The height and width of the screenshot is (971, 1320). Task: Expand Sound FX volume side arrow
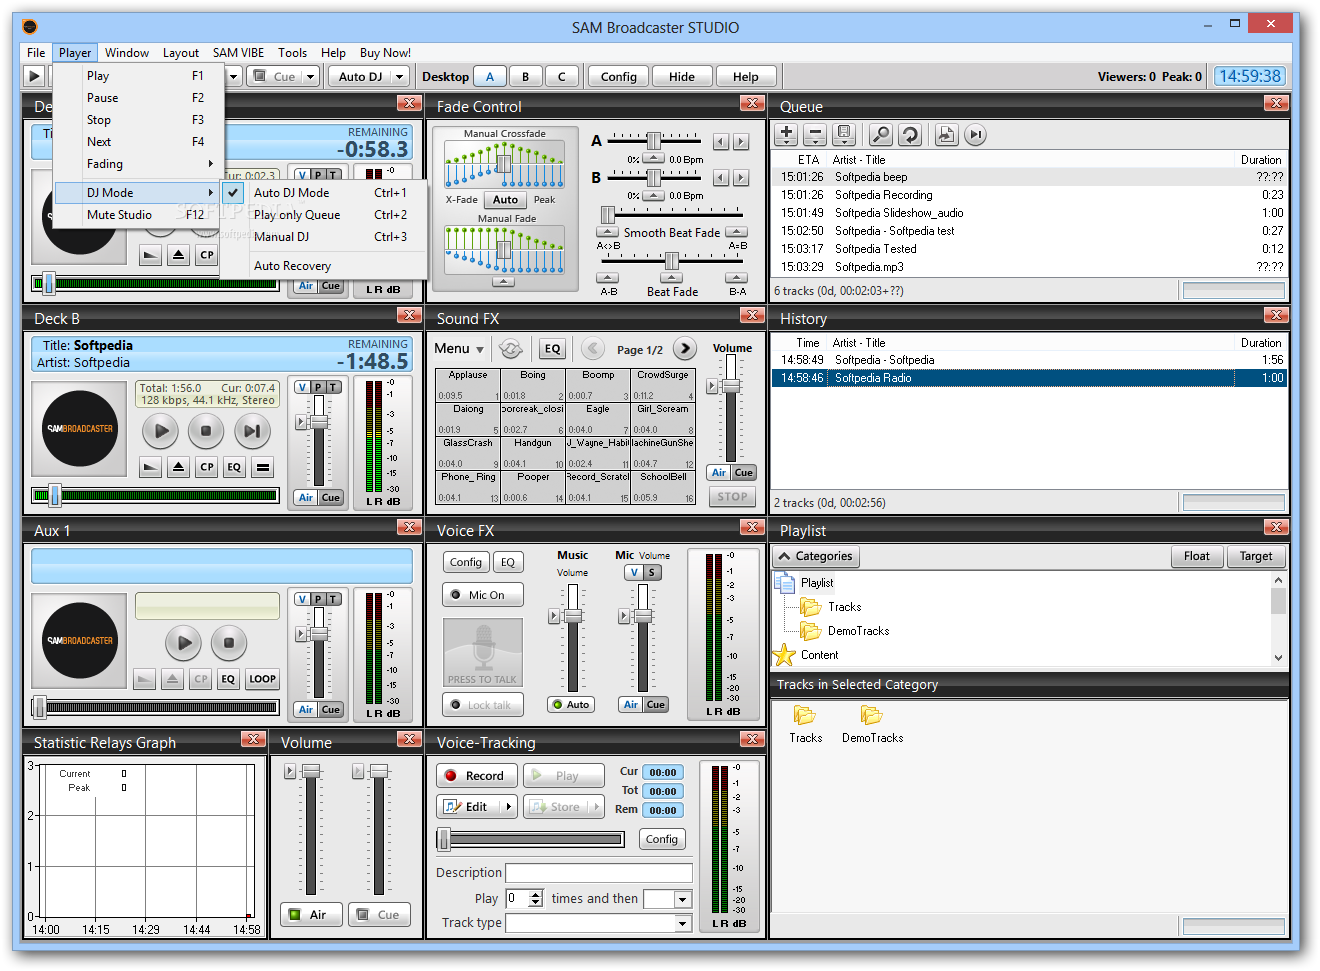[x=712, y=386]
